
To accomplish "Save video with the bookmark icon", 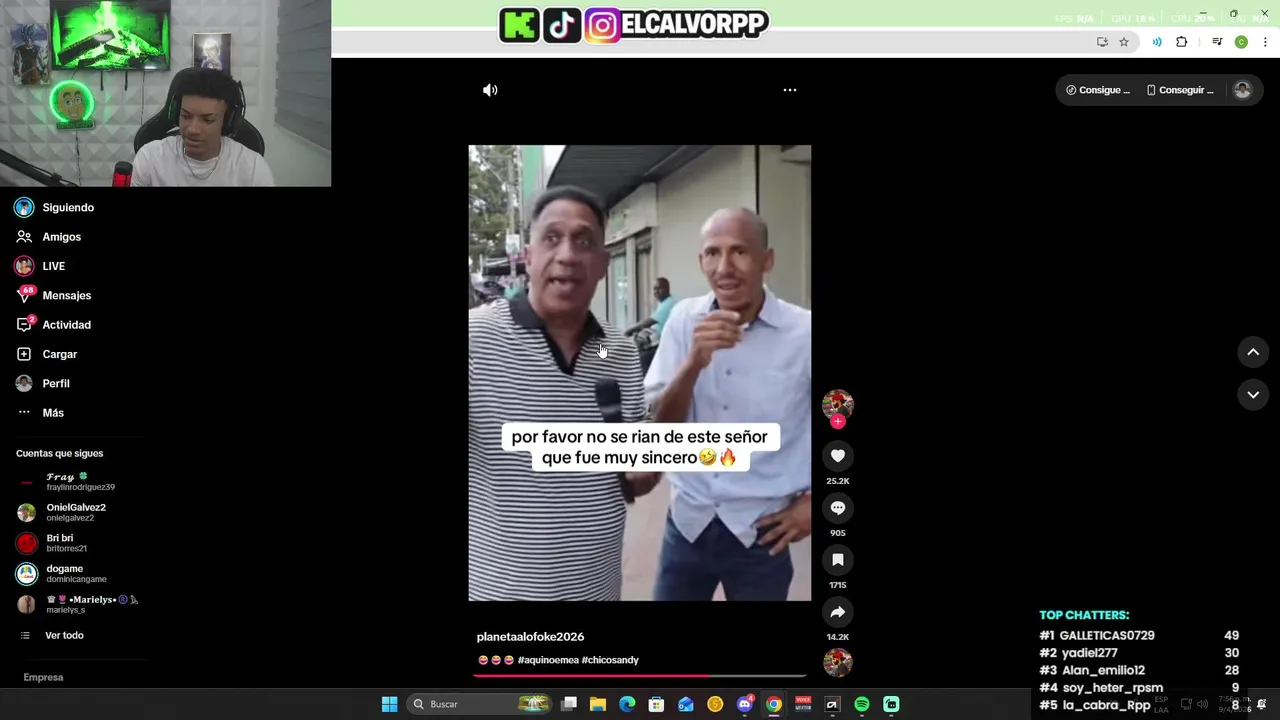I will (x=838, y=560).
